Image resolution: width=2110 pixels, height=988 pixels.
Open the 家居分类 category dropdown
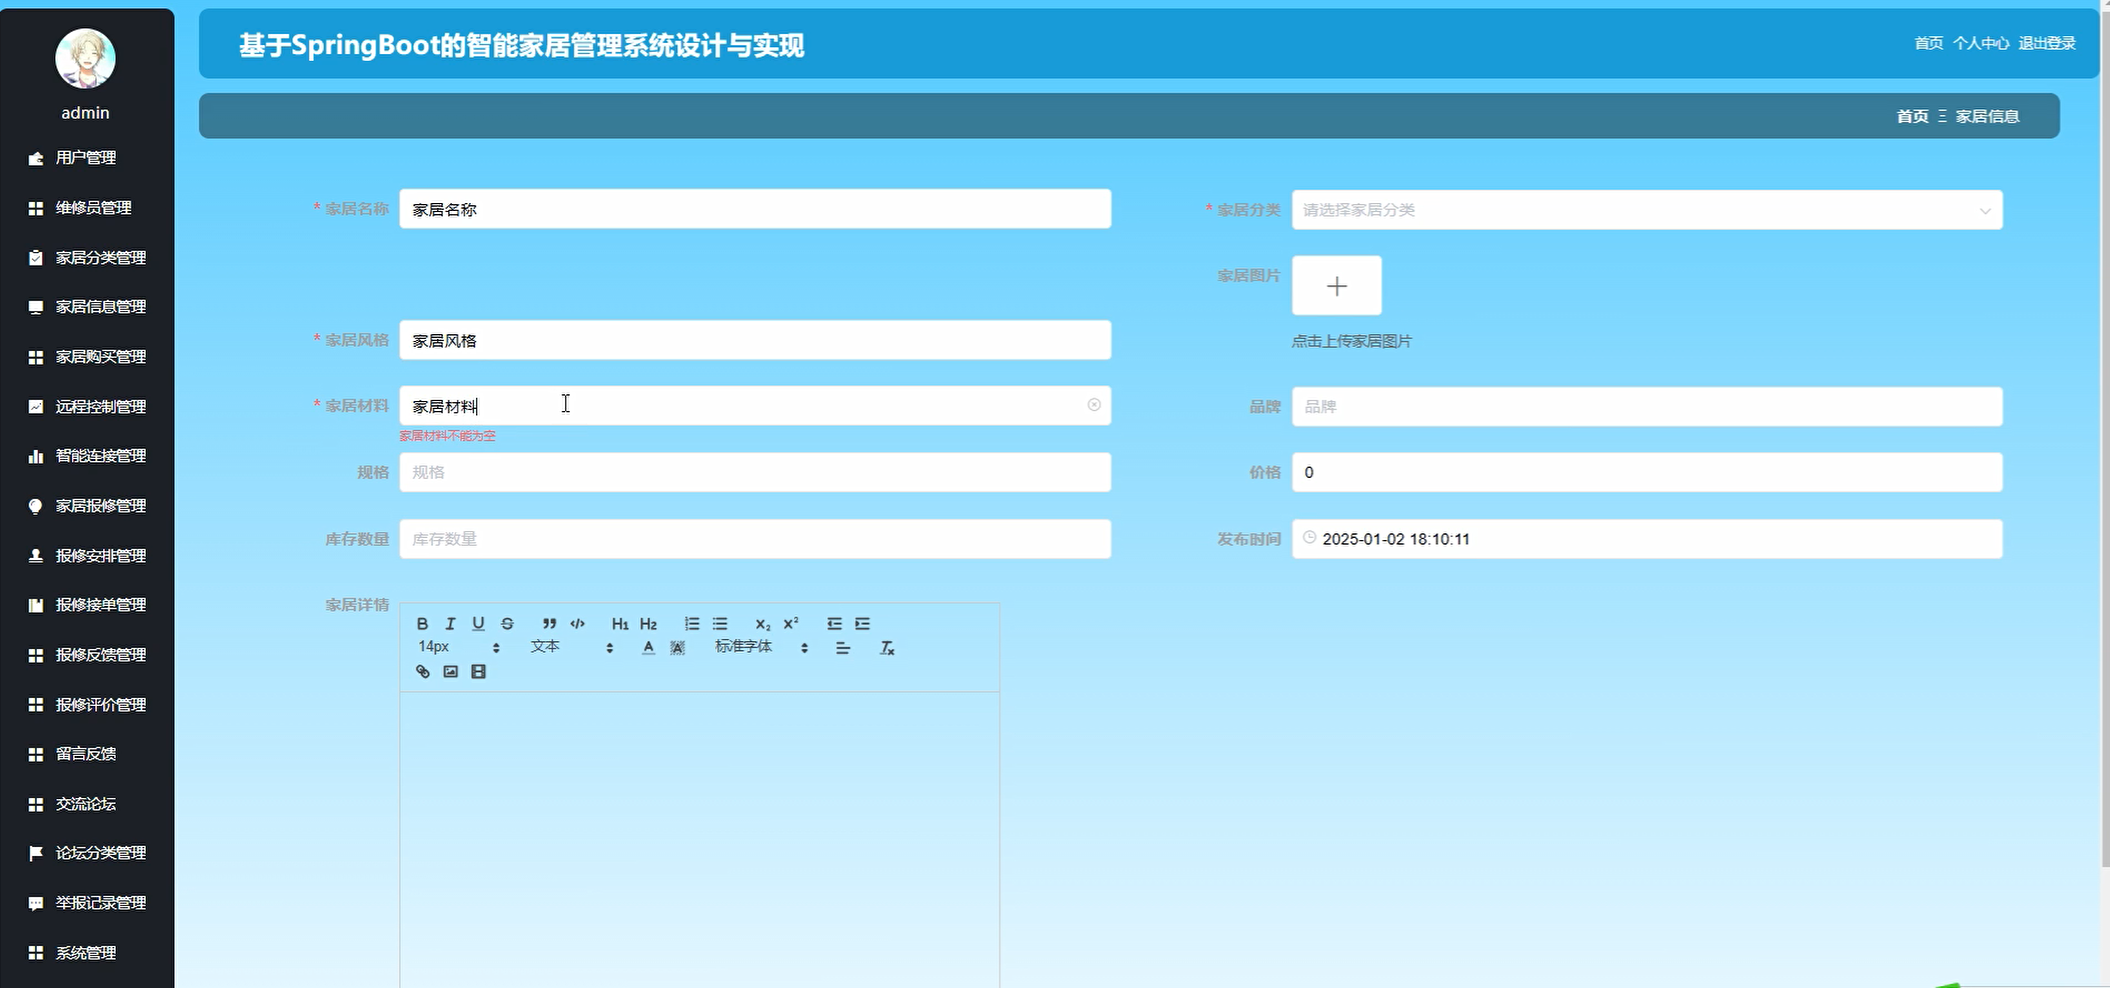tap(1647, 210)
